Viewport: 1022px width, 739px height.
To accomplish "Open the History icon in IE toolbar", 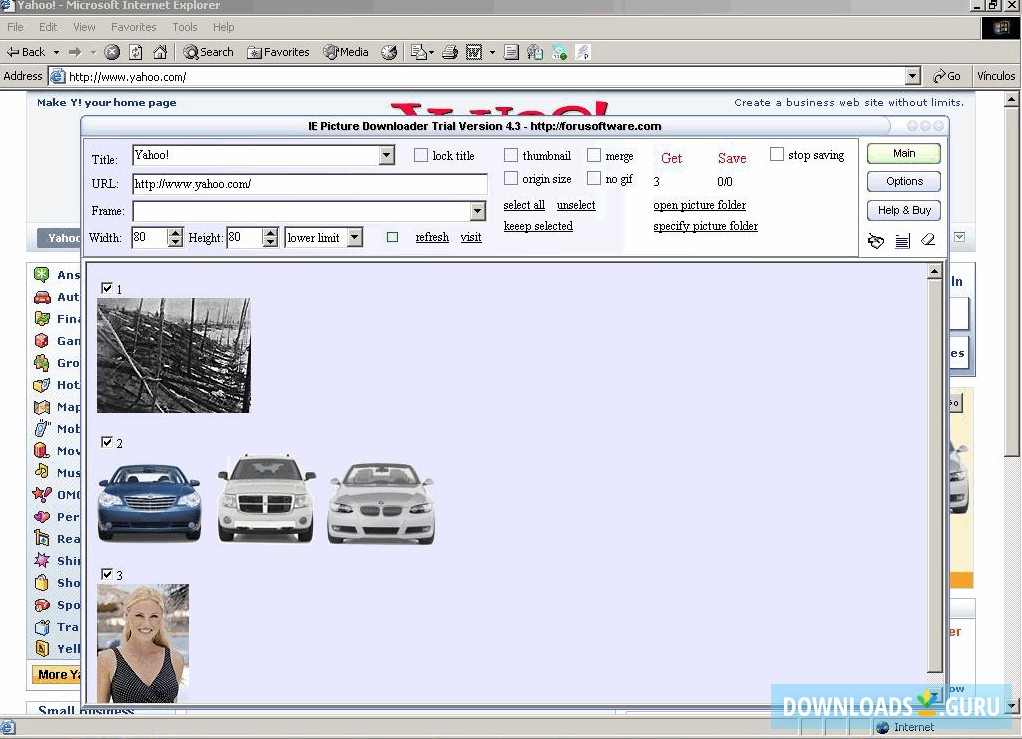I will [389, 52].
